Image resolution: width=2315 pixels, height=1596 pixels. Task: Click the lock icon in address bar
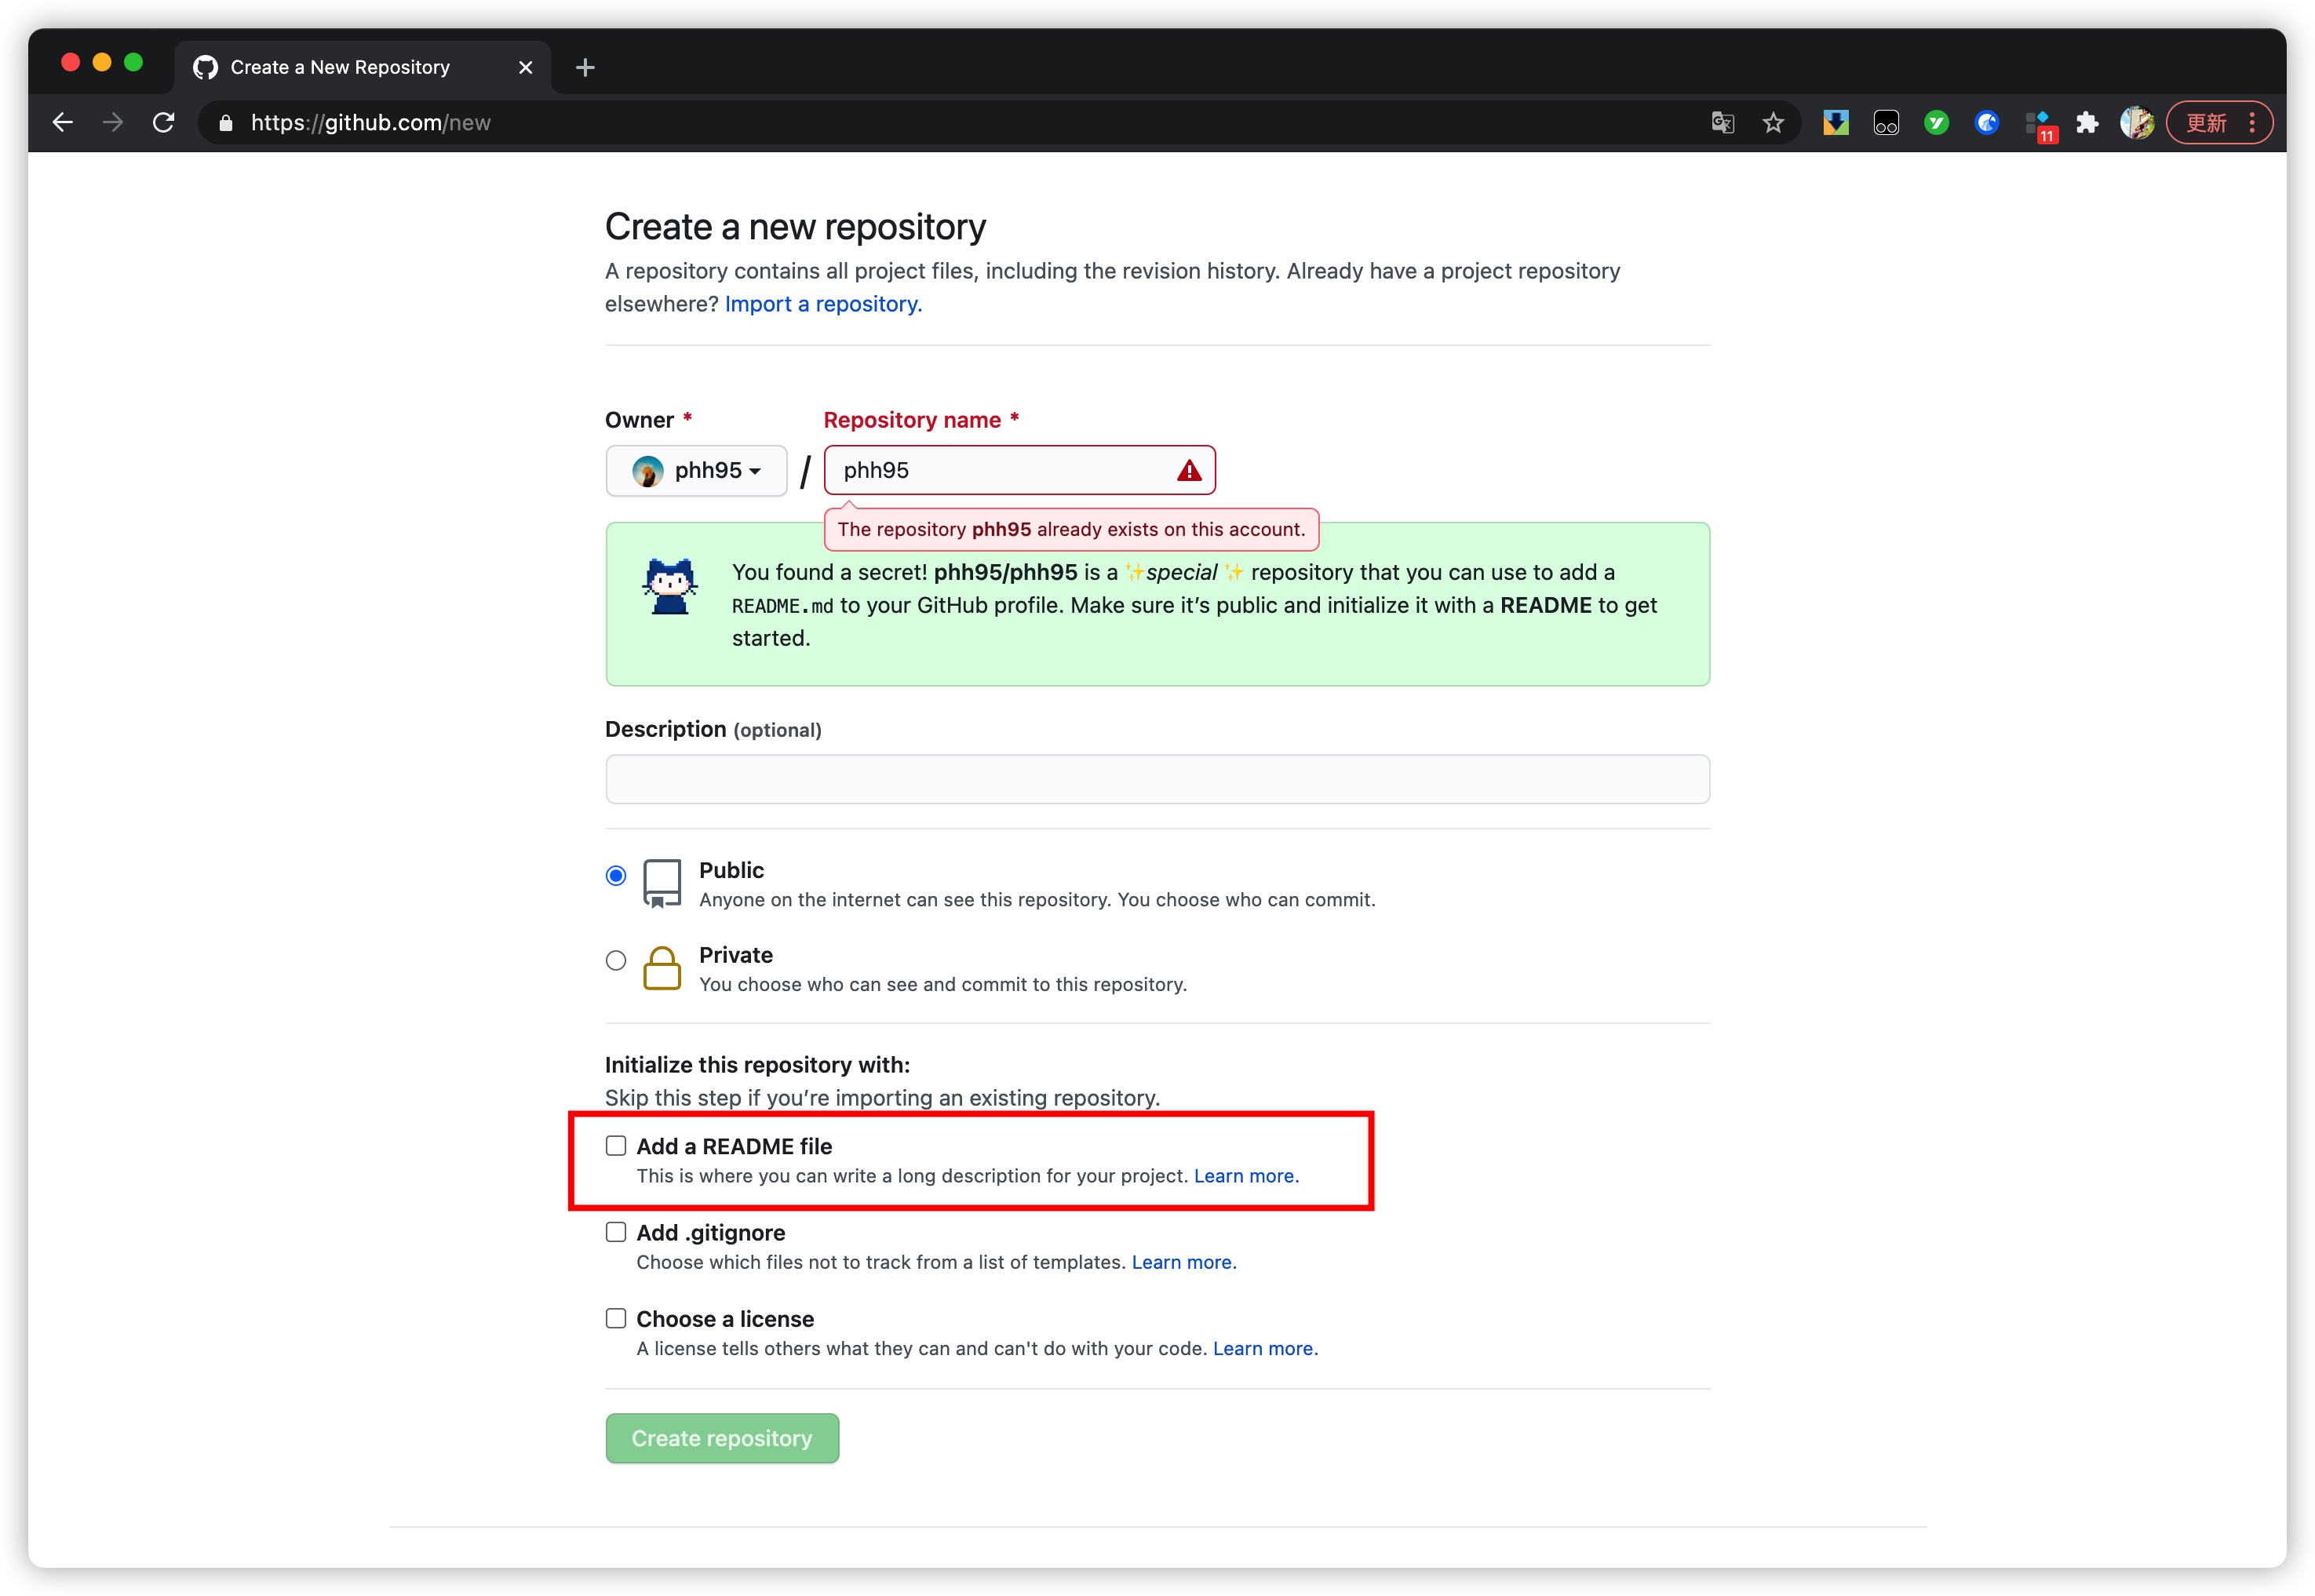pos(226,123)
